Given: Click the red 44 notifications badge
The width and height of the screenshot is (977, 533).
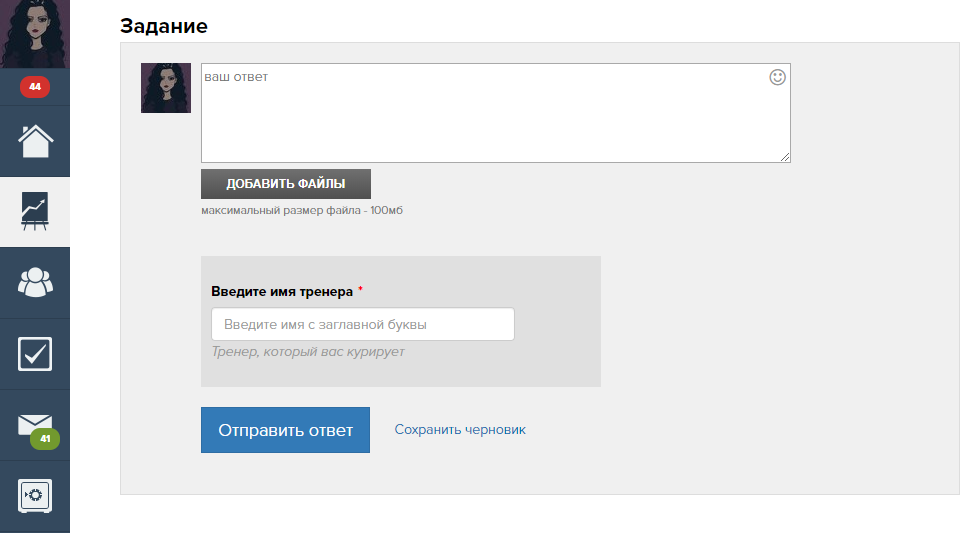Looking at the screenshot, I should [x=35, y=88].
